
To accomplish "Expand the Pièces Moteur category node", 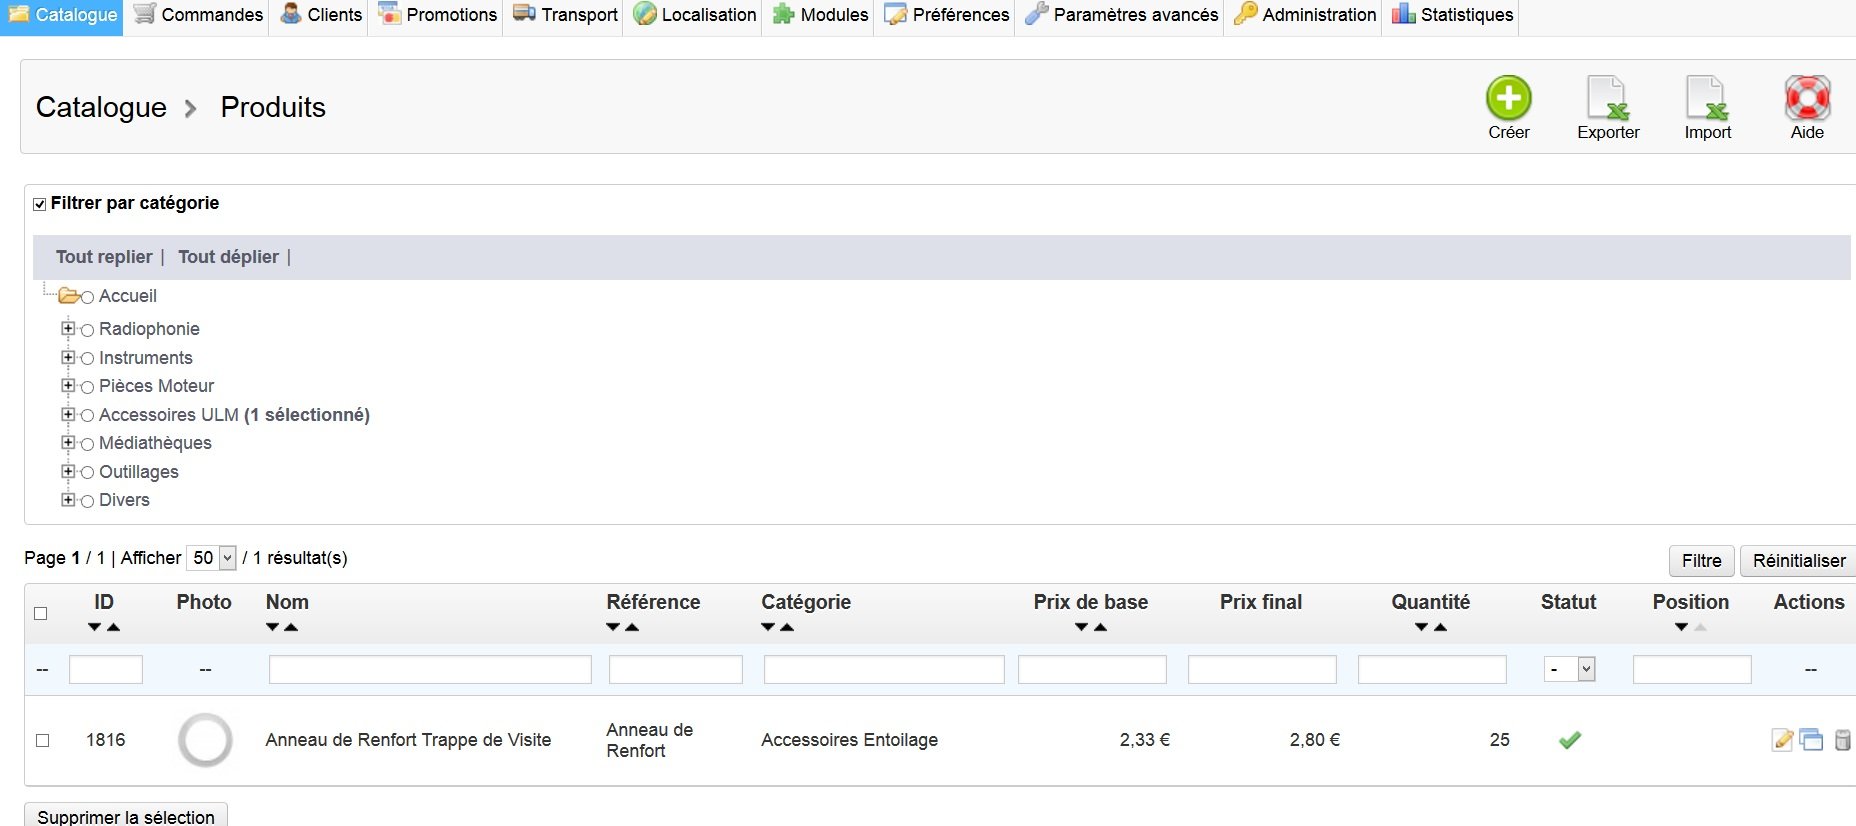I will 68,386.
